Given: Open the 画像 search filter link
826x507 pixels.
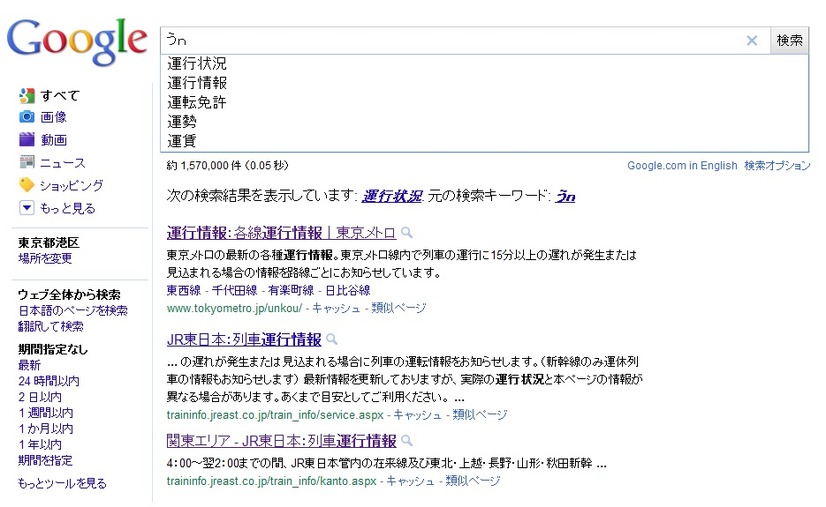Looking at the screenshot, I should pos(53,117).
